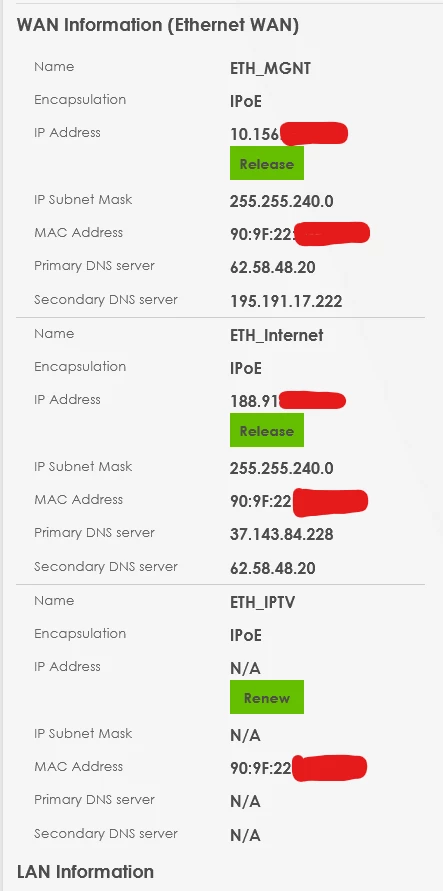Click Release button under ETH_Internet IP address
Image resolution: width=443 pixels, height=891 pixels.
coord(267,430)
